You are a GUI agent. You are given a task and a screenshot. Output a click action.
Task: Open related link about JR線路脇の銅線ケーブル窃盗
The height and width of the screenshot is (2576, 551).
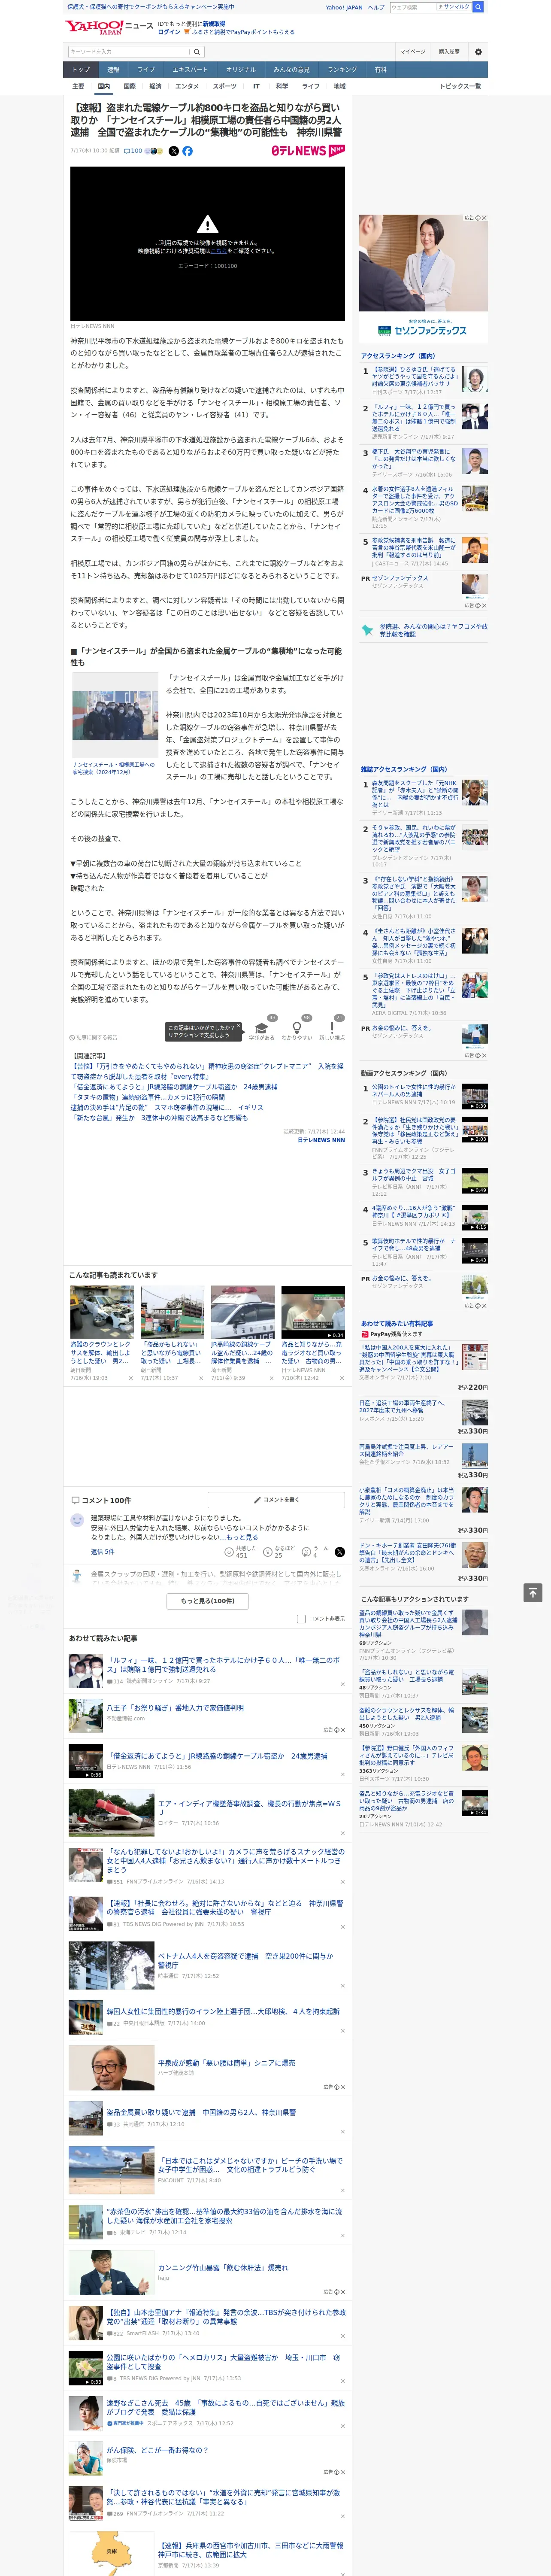(174, 1087)
